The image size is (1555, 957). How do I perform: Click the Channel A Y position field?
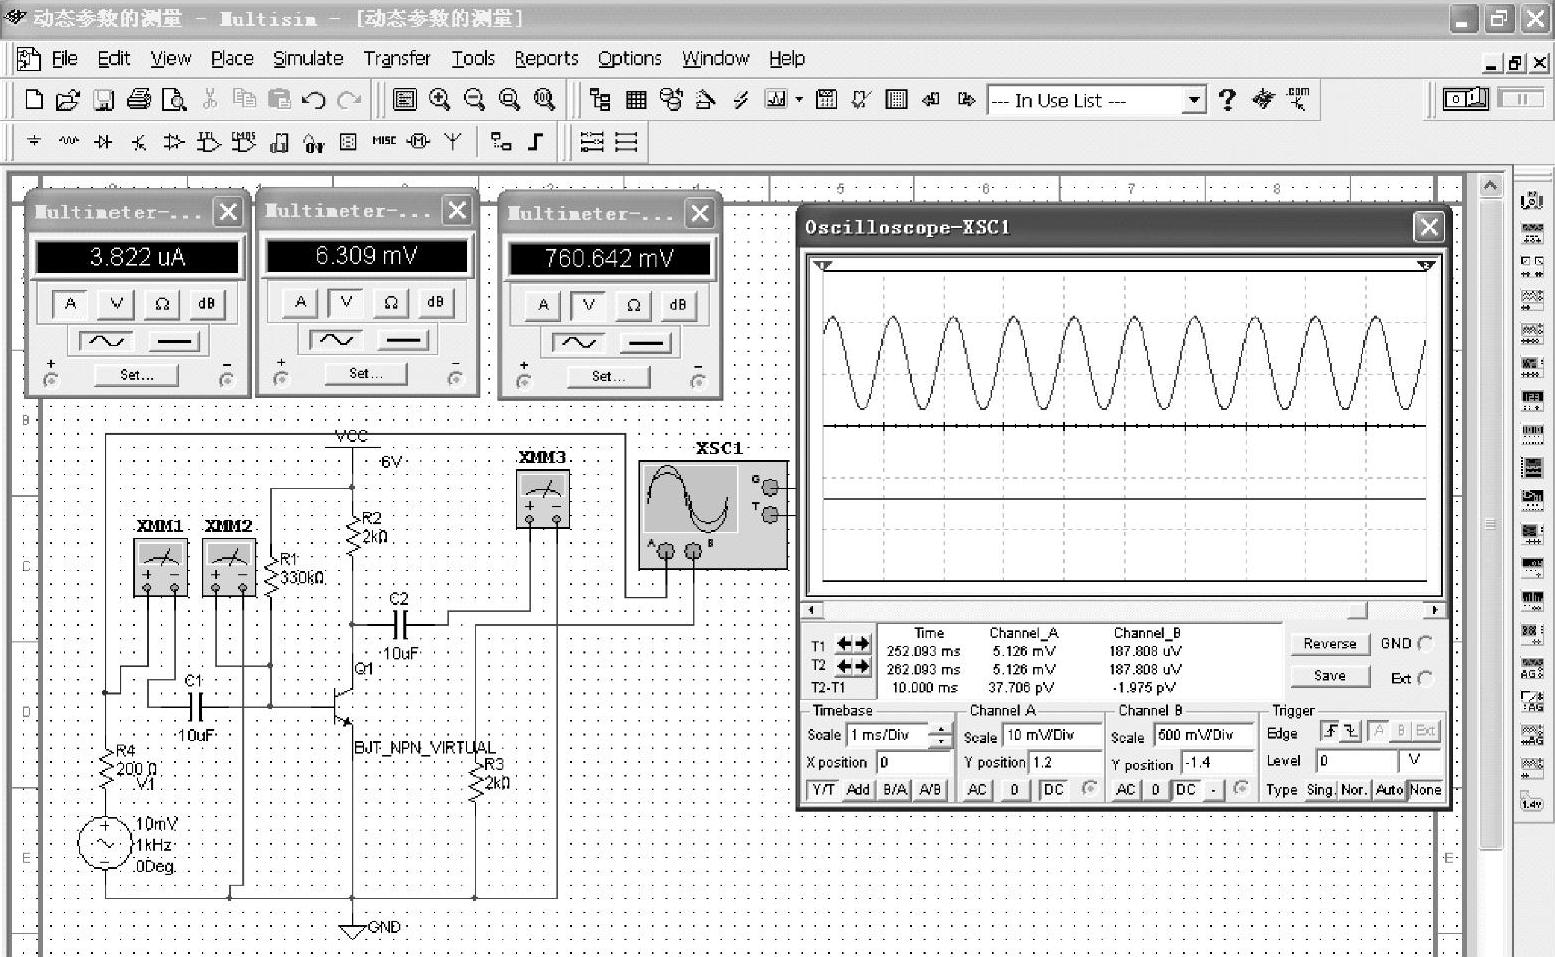1066,762
